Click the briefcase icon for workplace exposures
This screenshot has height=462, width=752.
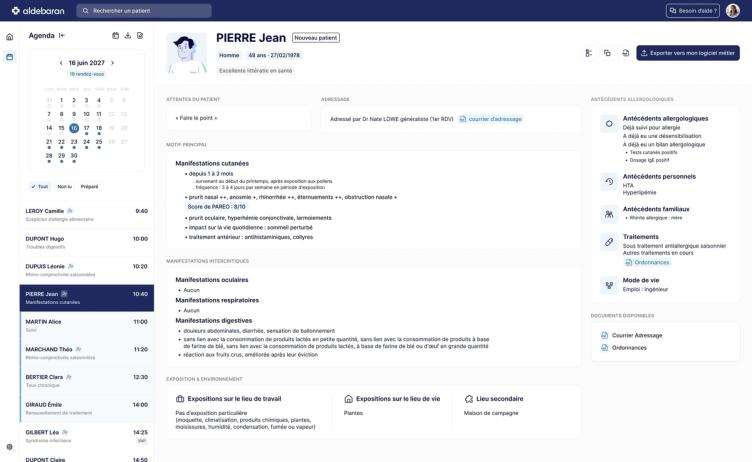pyautogui.click(x=180, y=399)
